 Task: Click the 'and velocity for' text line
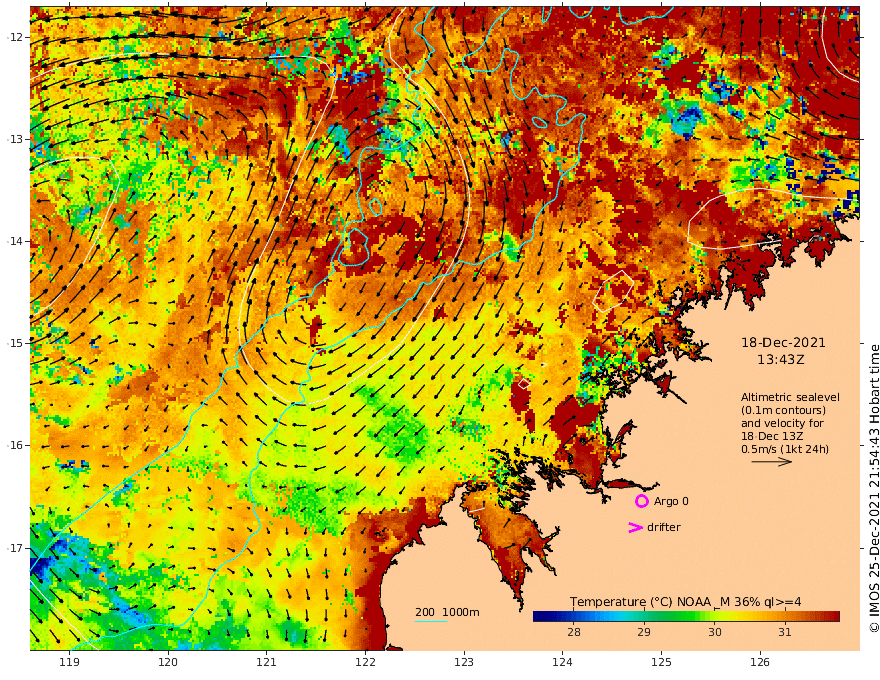coord(782,423)
